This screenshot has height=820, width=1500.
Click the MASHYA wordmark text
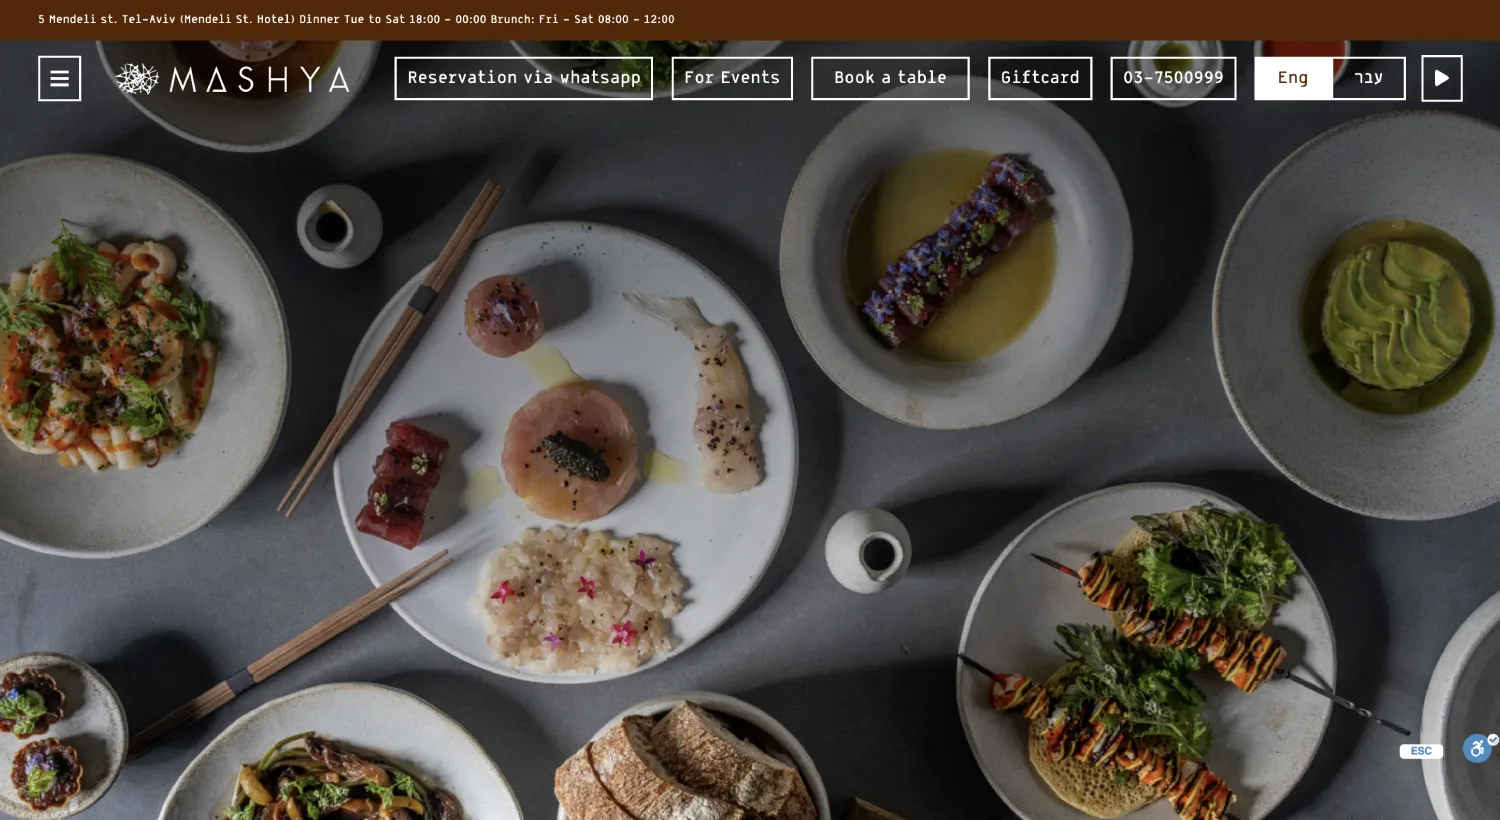pyautogui.click(x=260, y=80)
